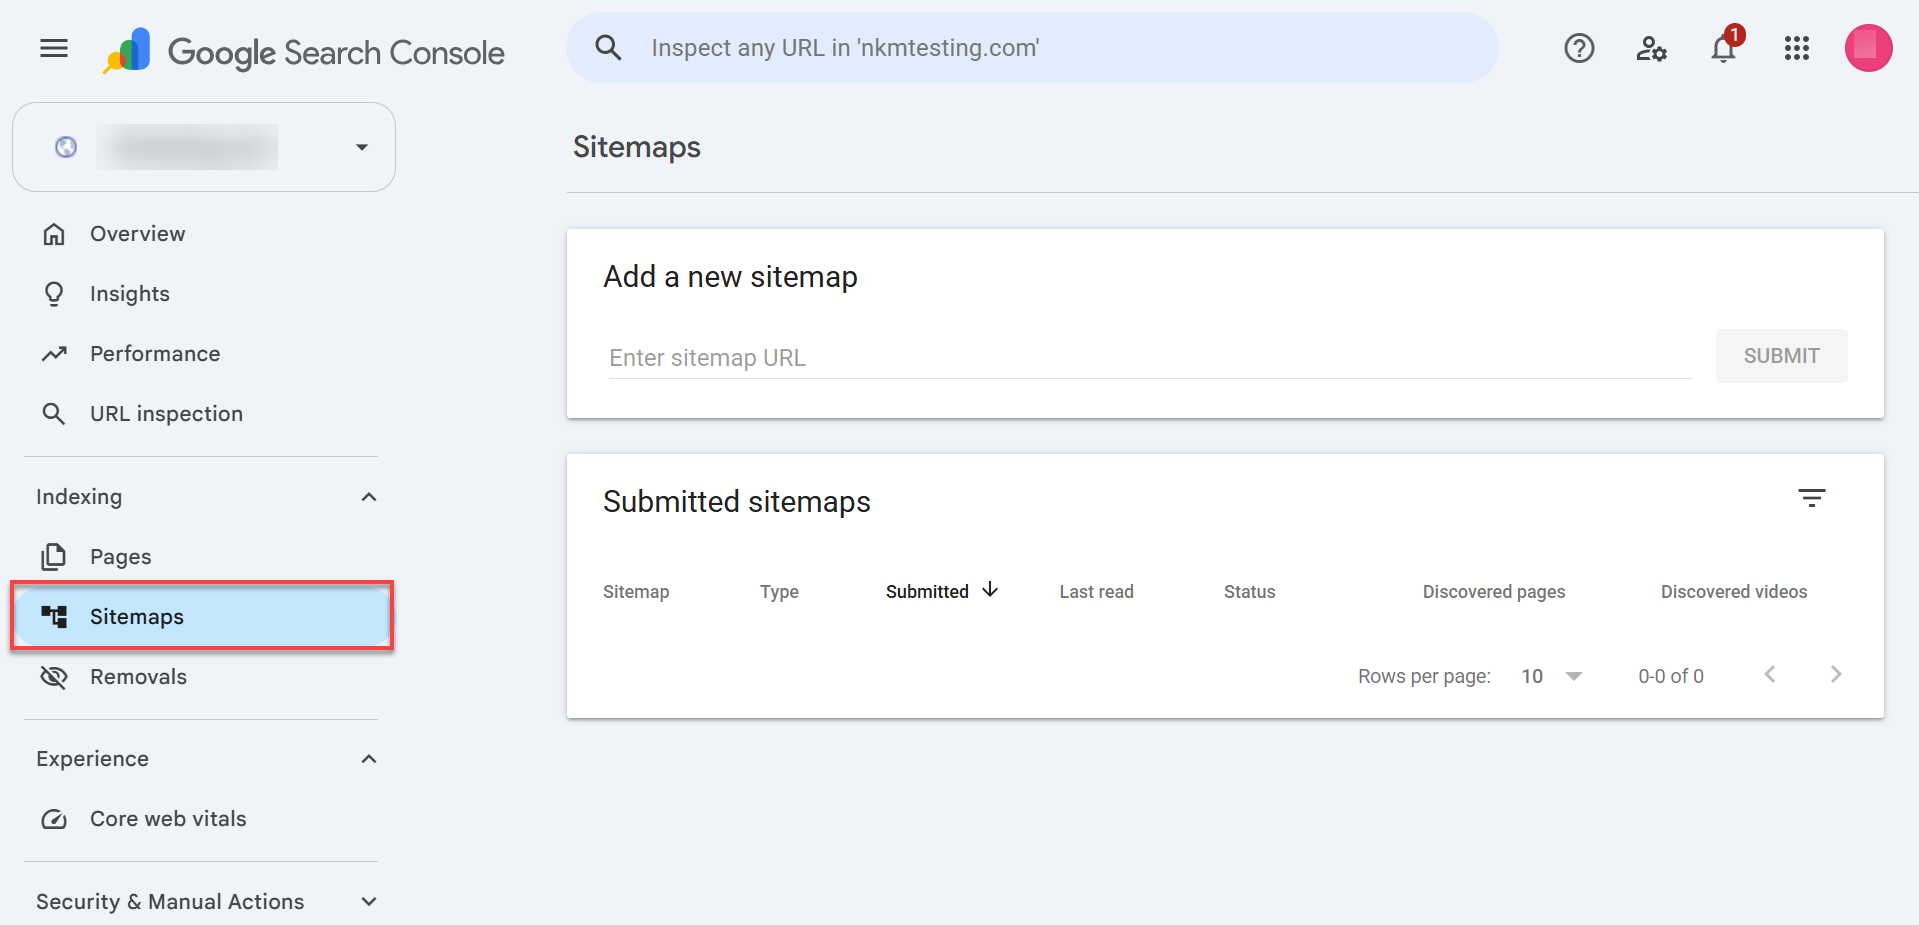This screenshot has height=925, width=1919.
Task: Collapse the Experience section
Action: point(369,759)
